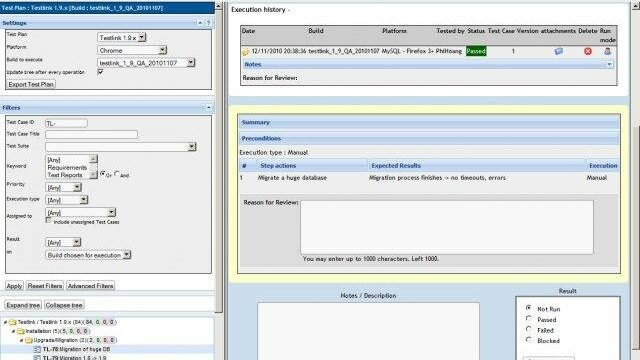Click the red Delete execution icon
Viewport: 640px width, 360px height.
click(x=588, y=51)
